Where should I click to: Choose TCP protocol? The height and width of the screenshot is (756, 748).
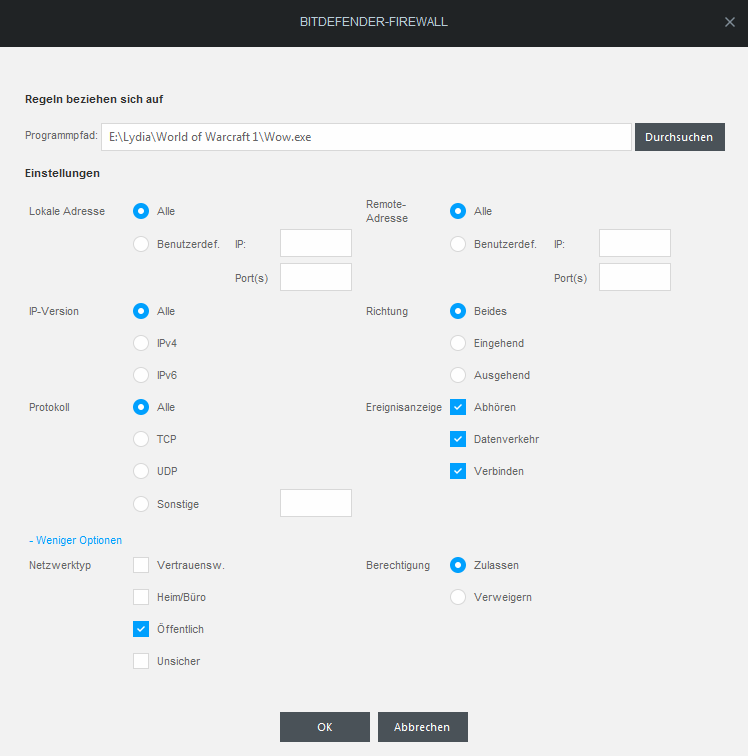[141, 439]
